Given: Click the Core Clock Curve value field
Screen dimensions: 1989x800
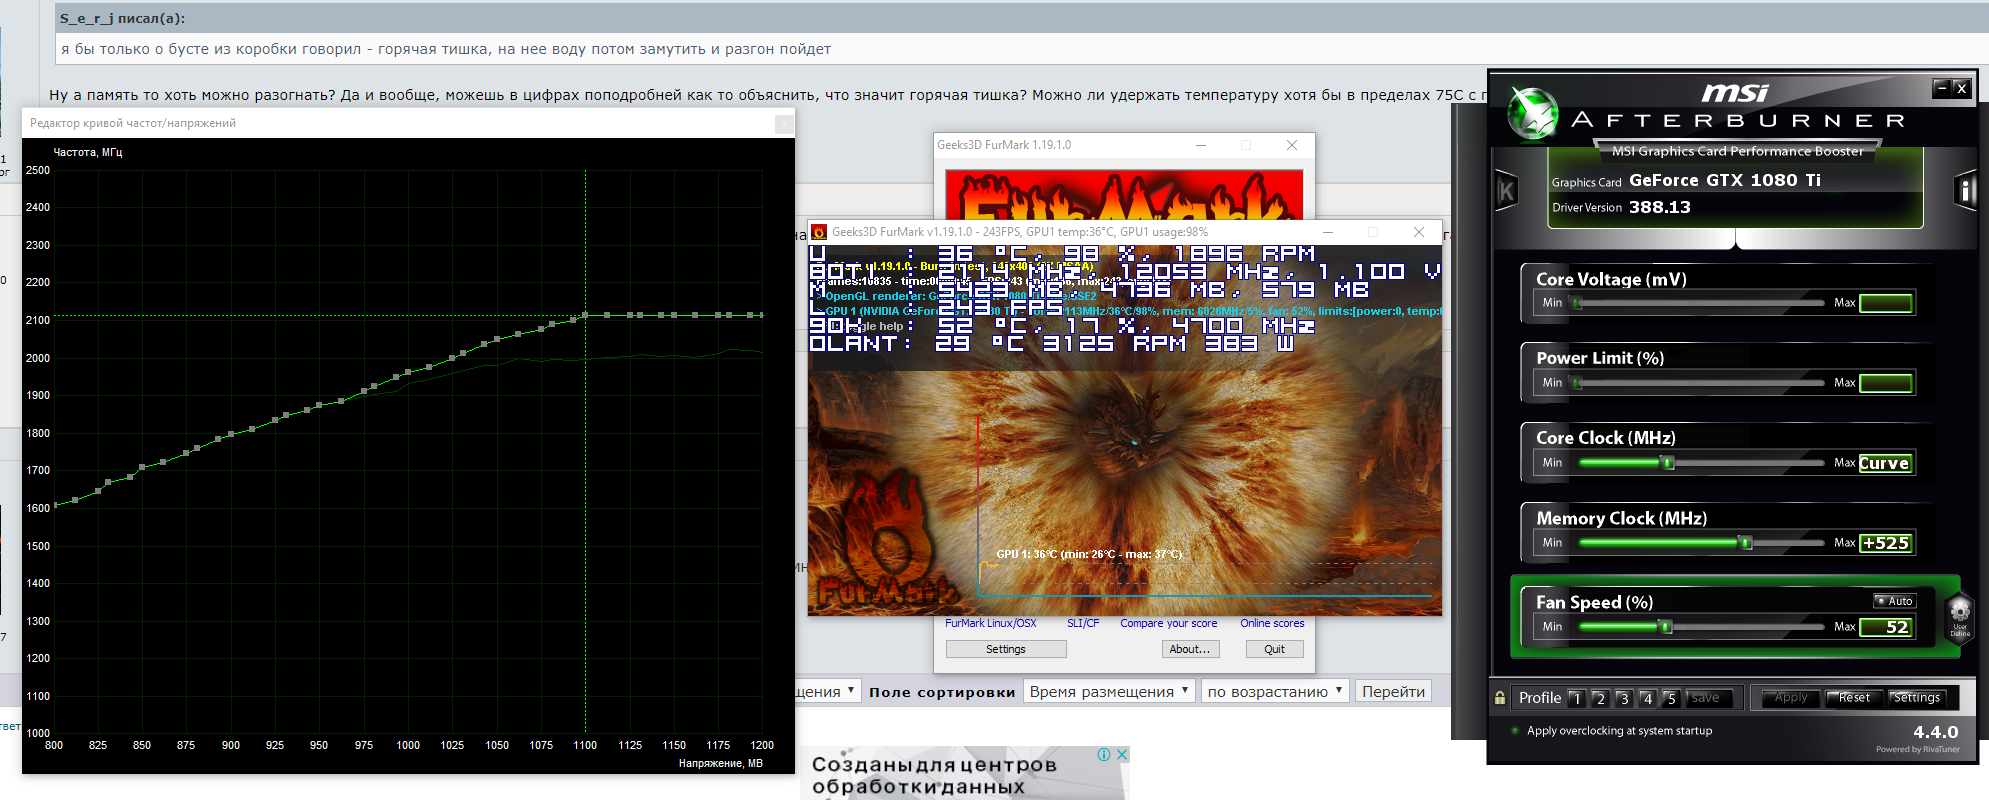Looking at the screenshot, I should click(x=1886, y=463).
